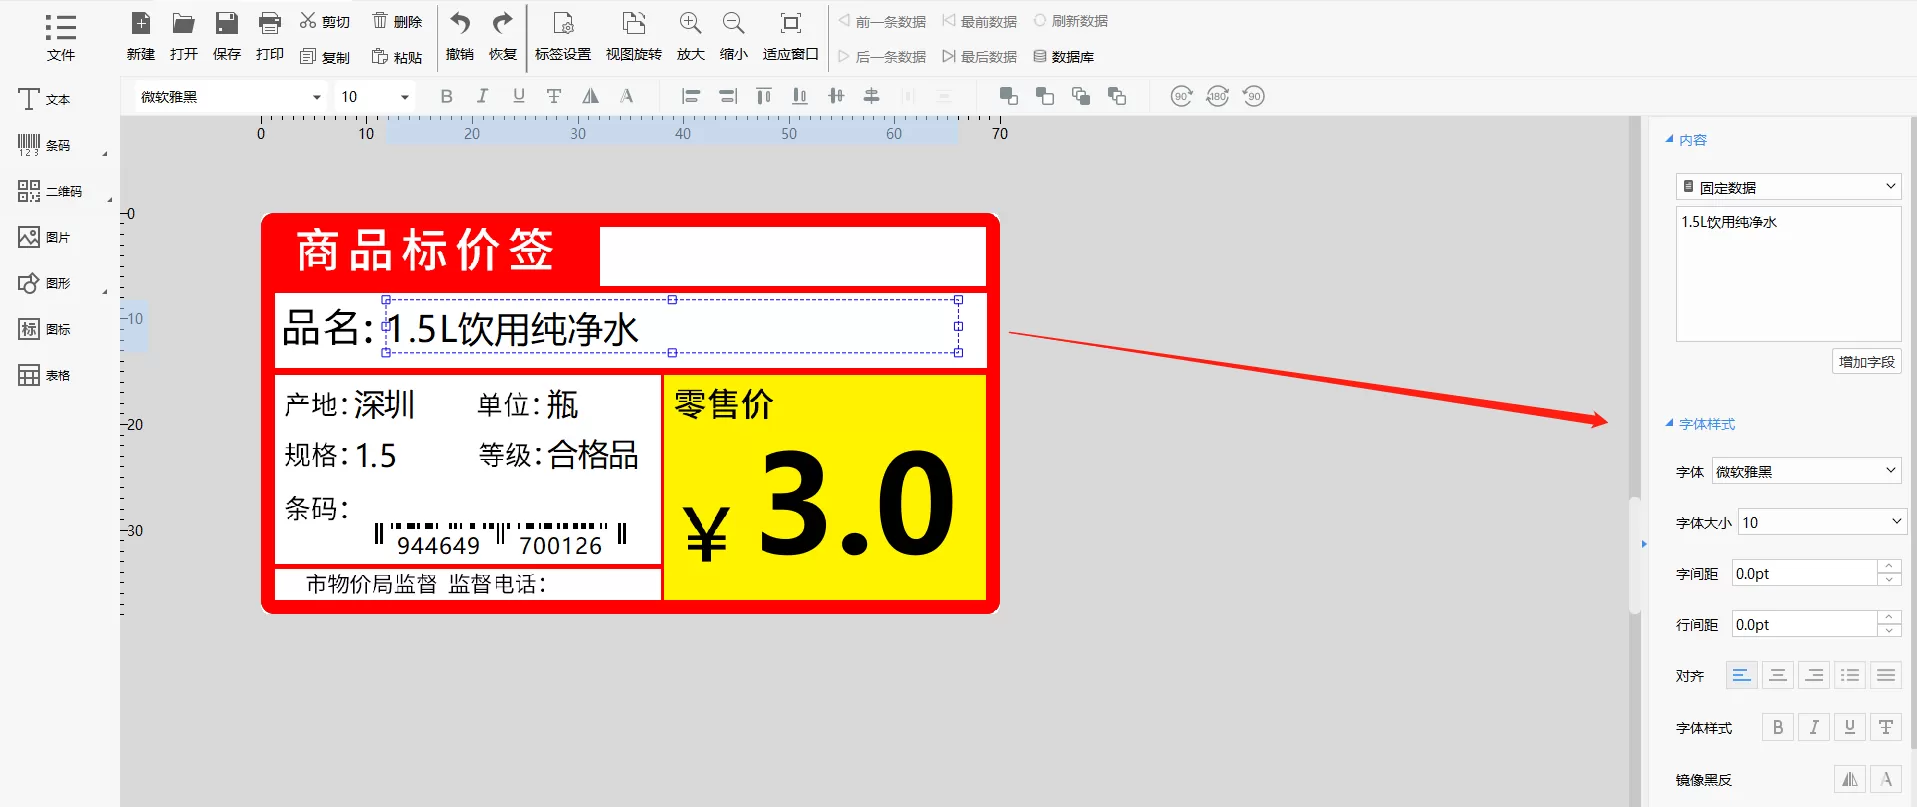Zoom in with the 放大 magnifier

click(691, 37)
